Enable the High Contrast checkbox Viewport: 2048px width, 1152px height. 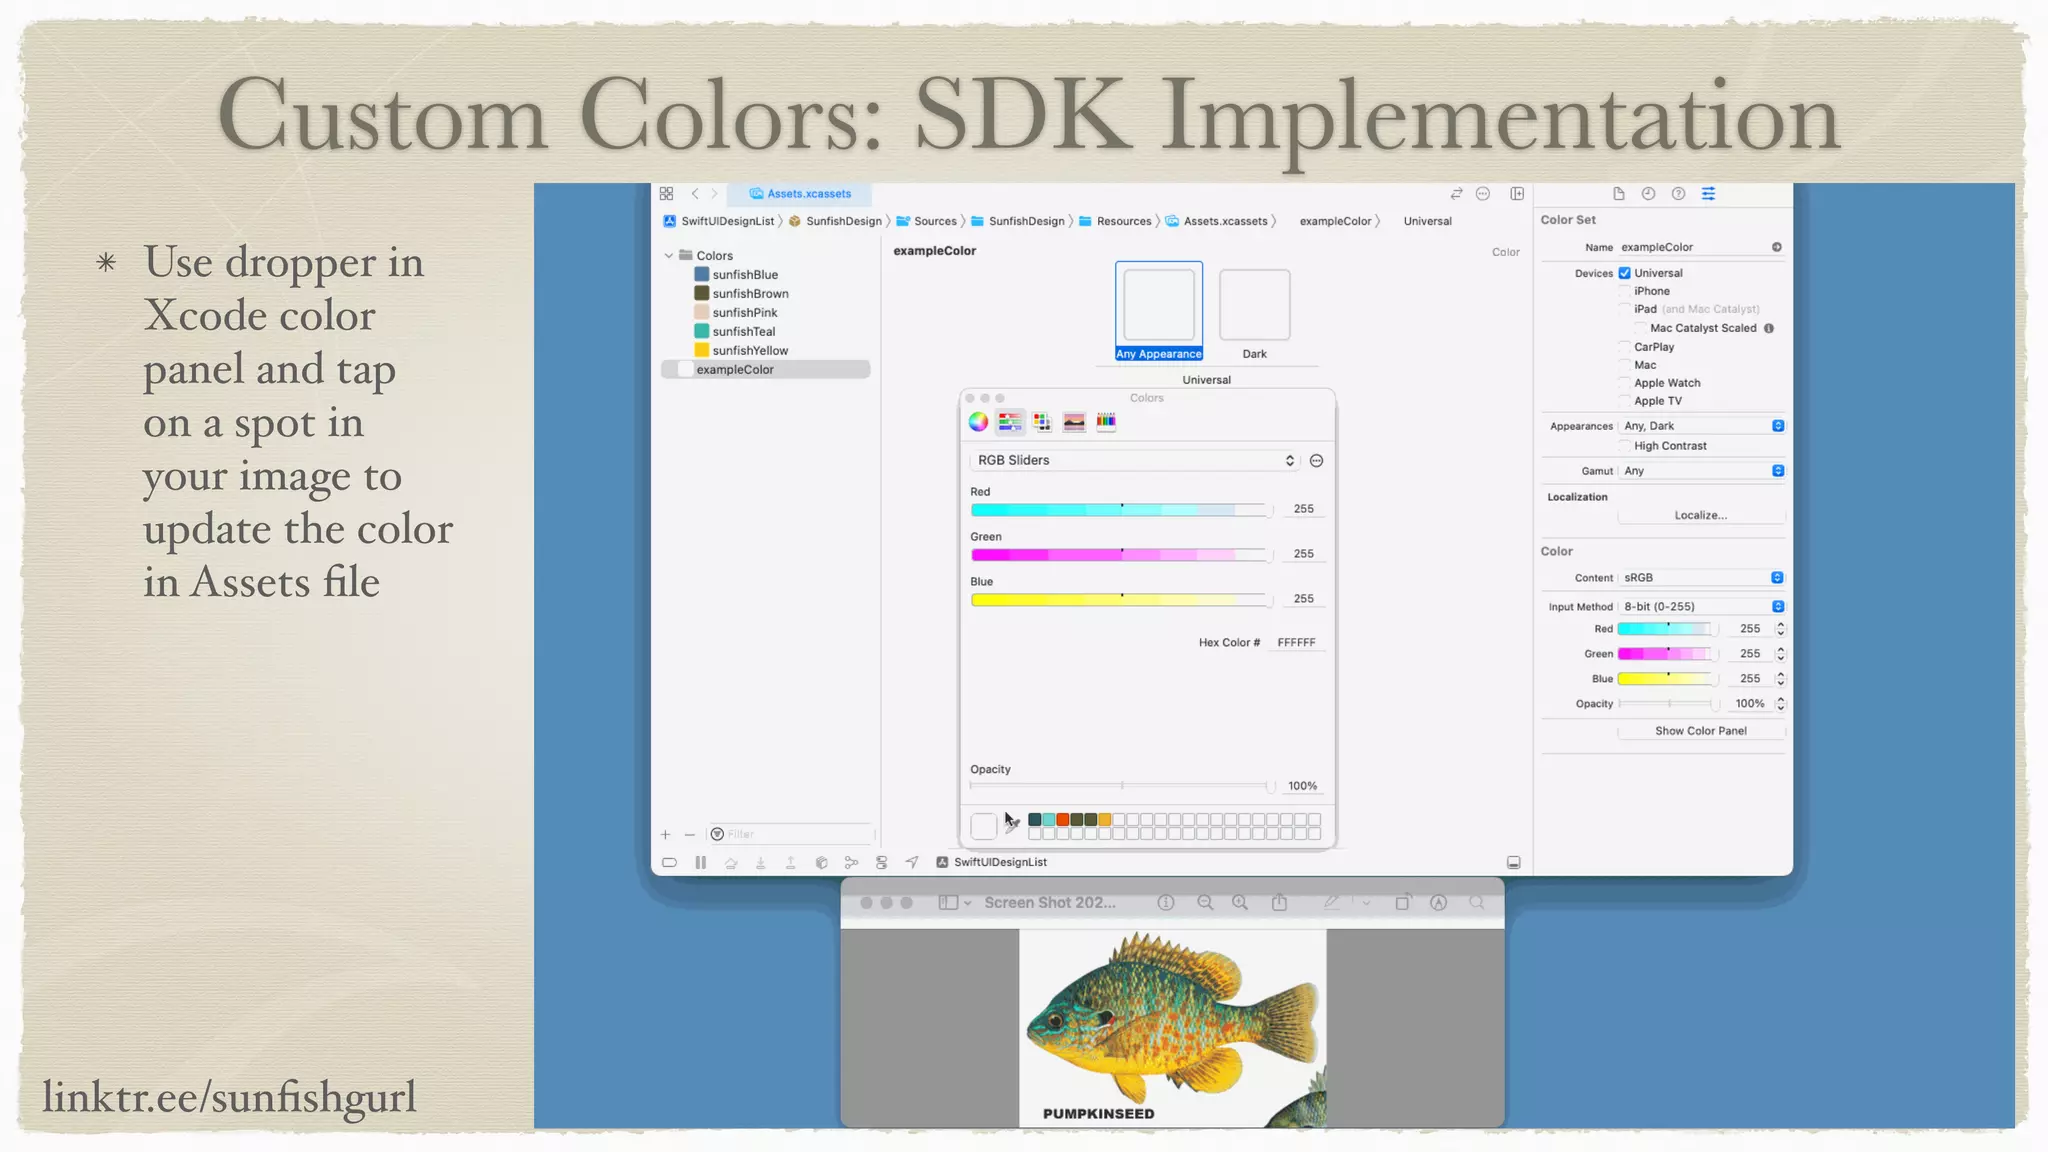click(x=1625, y=446)
